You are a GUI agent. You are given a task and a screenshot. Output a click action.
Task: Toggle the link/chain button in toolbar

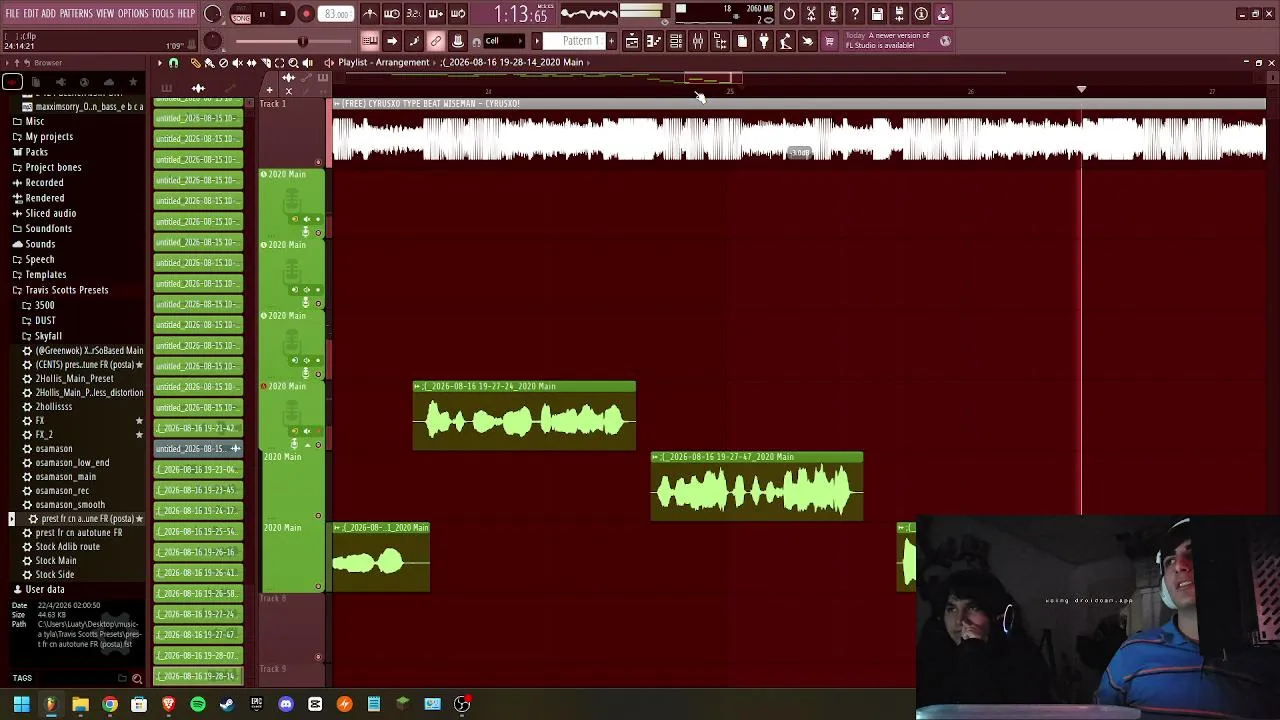(436, 41)
